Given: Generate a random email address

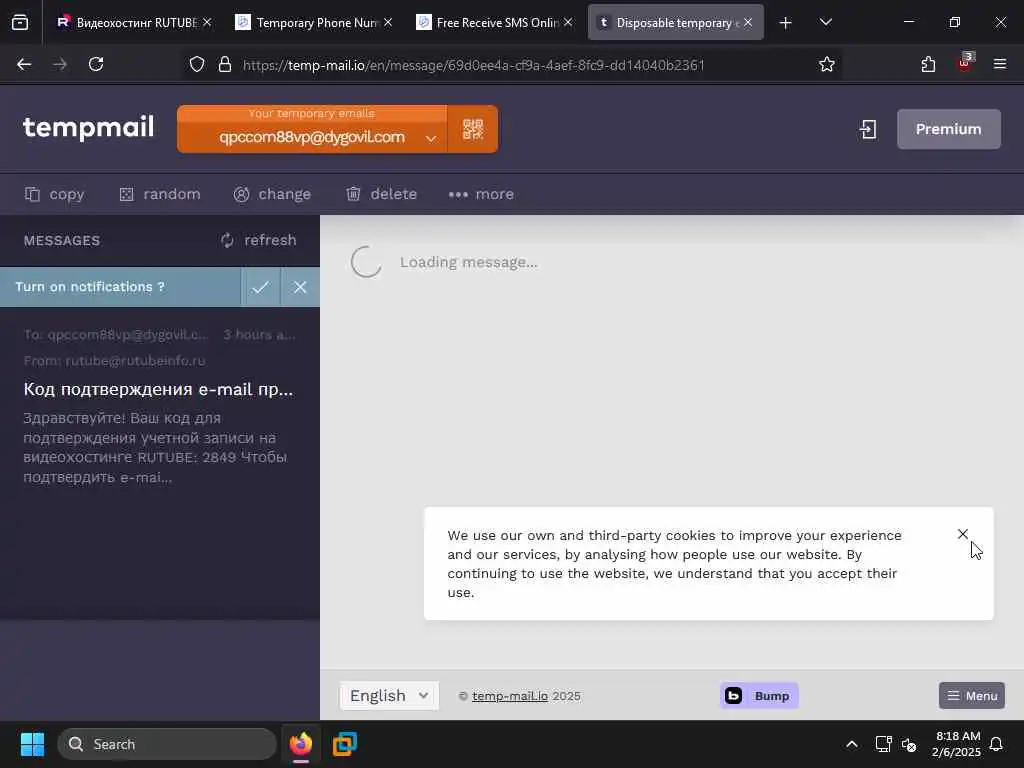Looking at the screenshot, I should [x=160, y=194].
